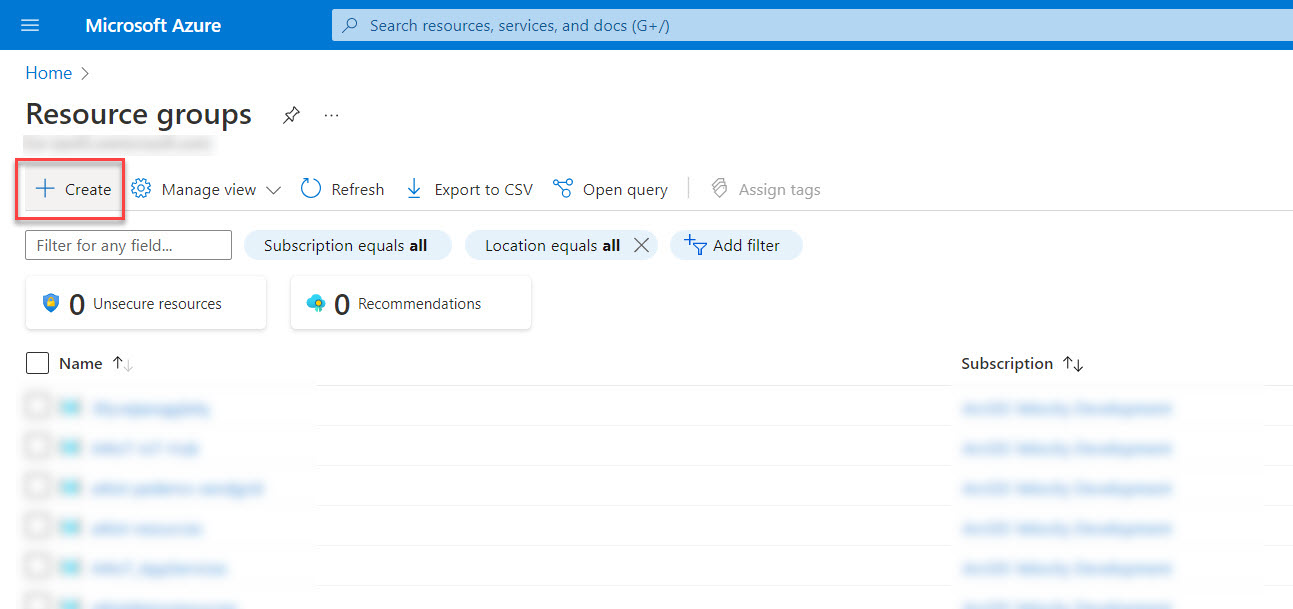
Task: Select the Export to CSV icon
Action: (414, 188)
